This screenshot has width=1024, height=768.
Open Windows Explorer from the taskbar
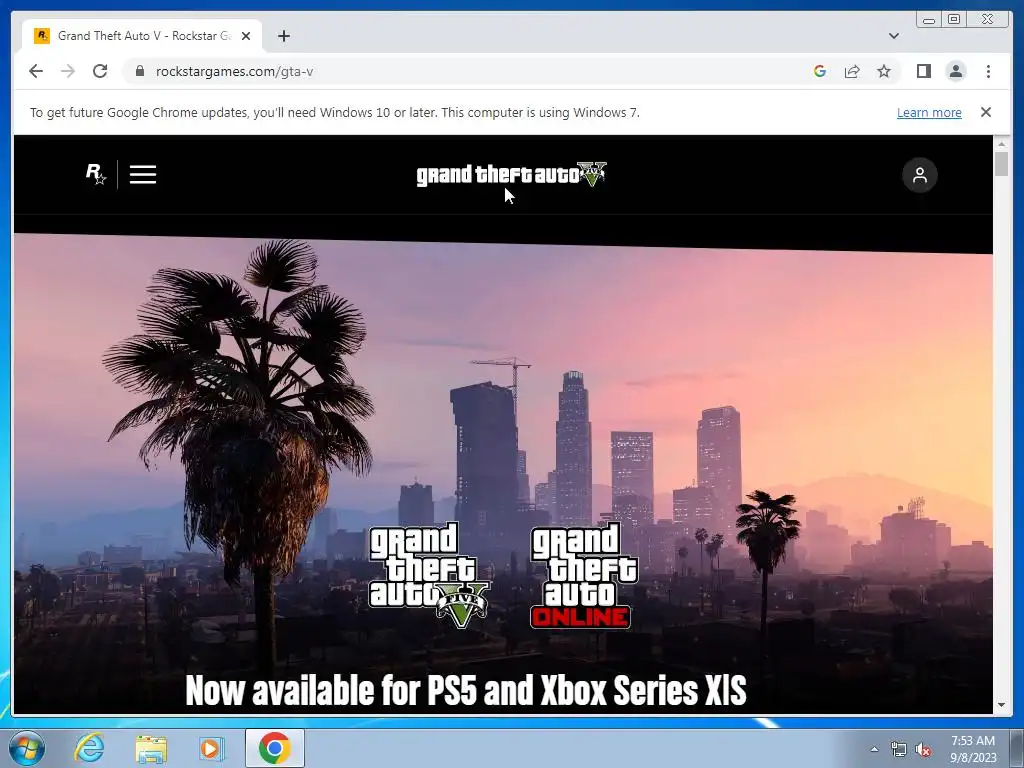151,748
